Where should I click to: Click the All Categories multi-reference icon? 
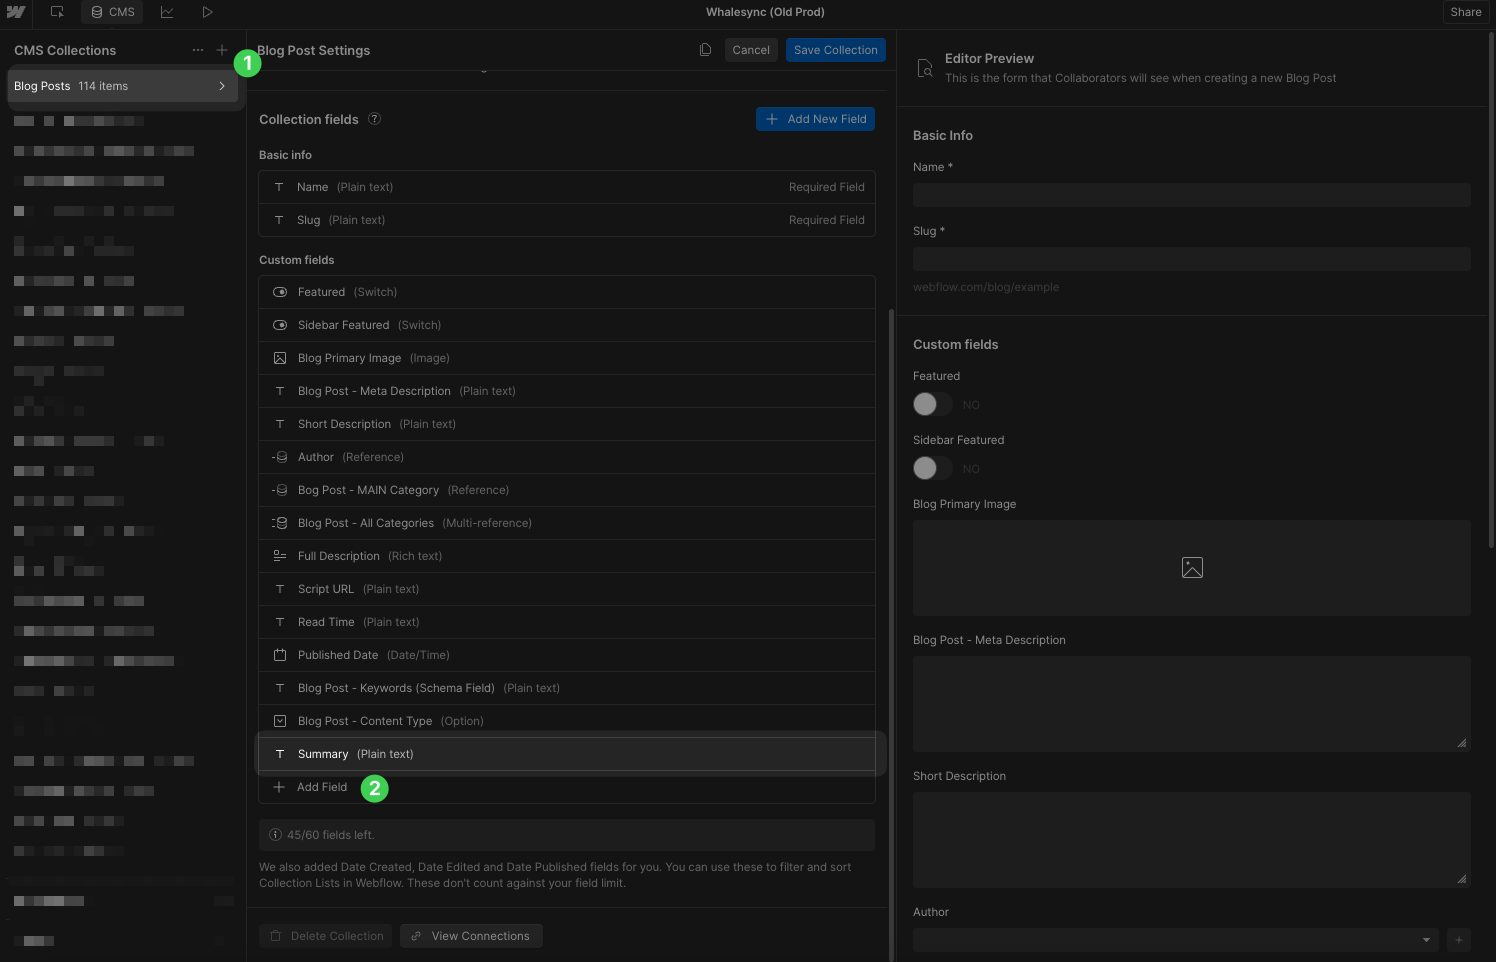coord(280,523)
